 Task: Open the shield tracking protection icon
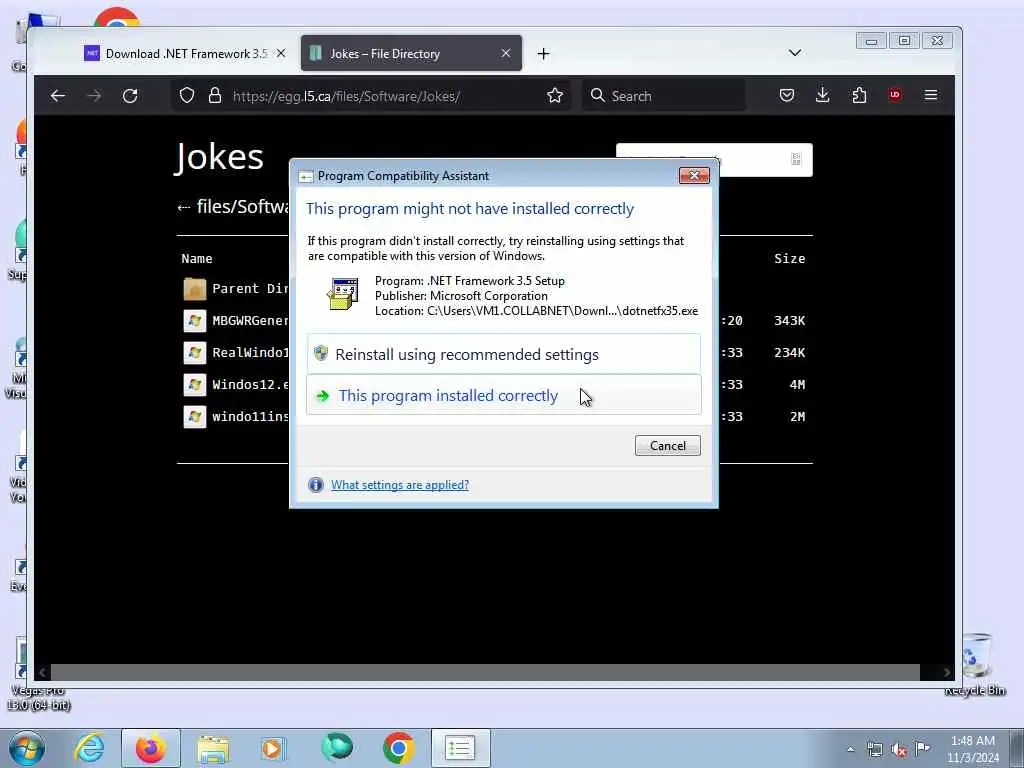click(187, 95)
